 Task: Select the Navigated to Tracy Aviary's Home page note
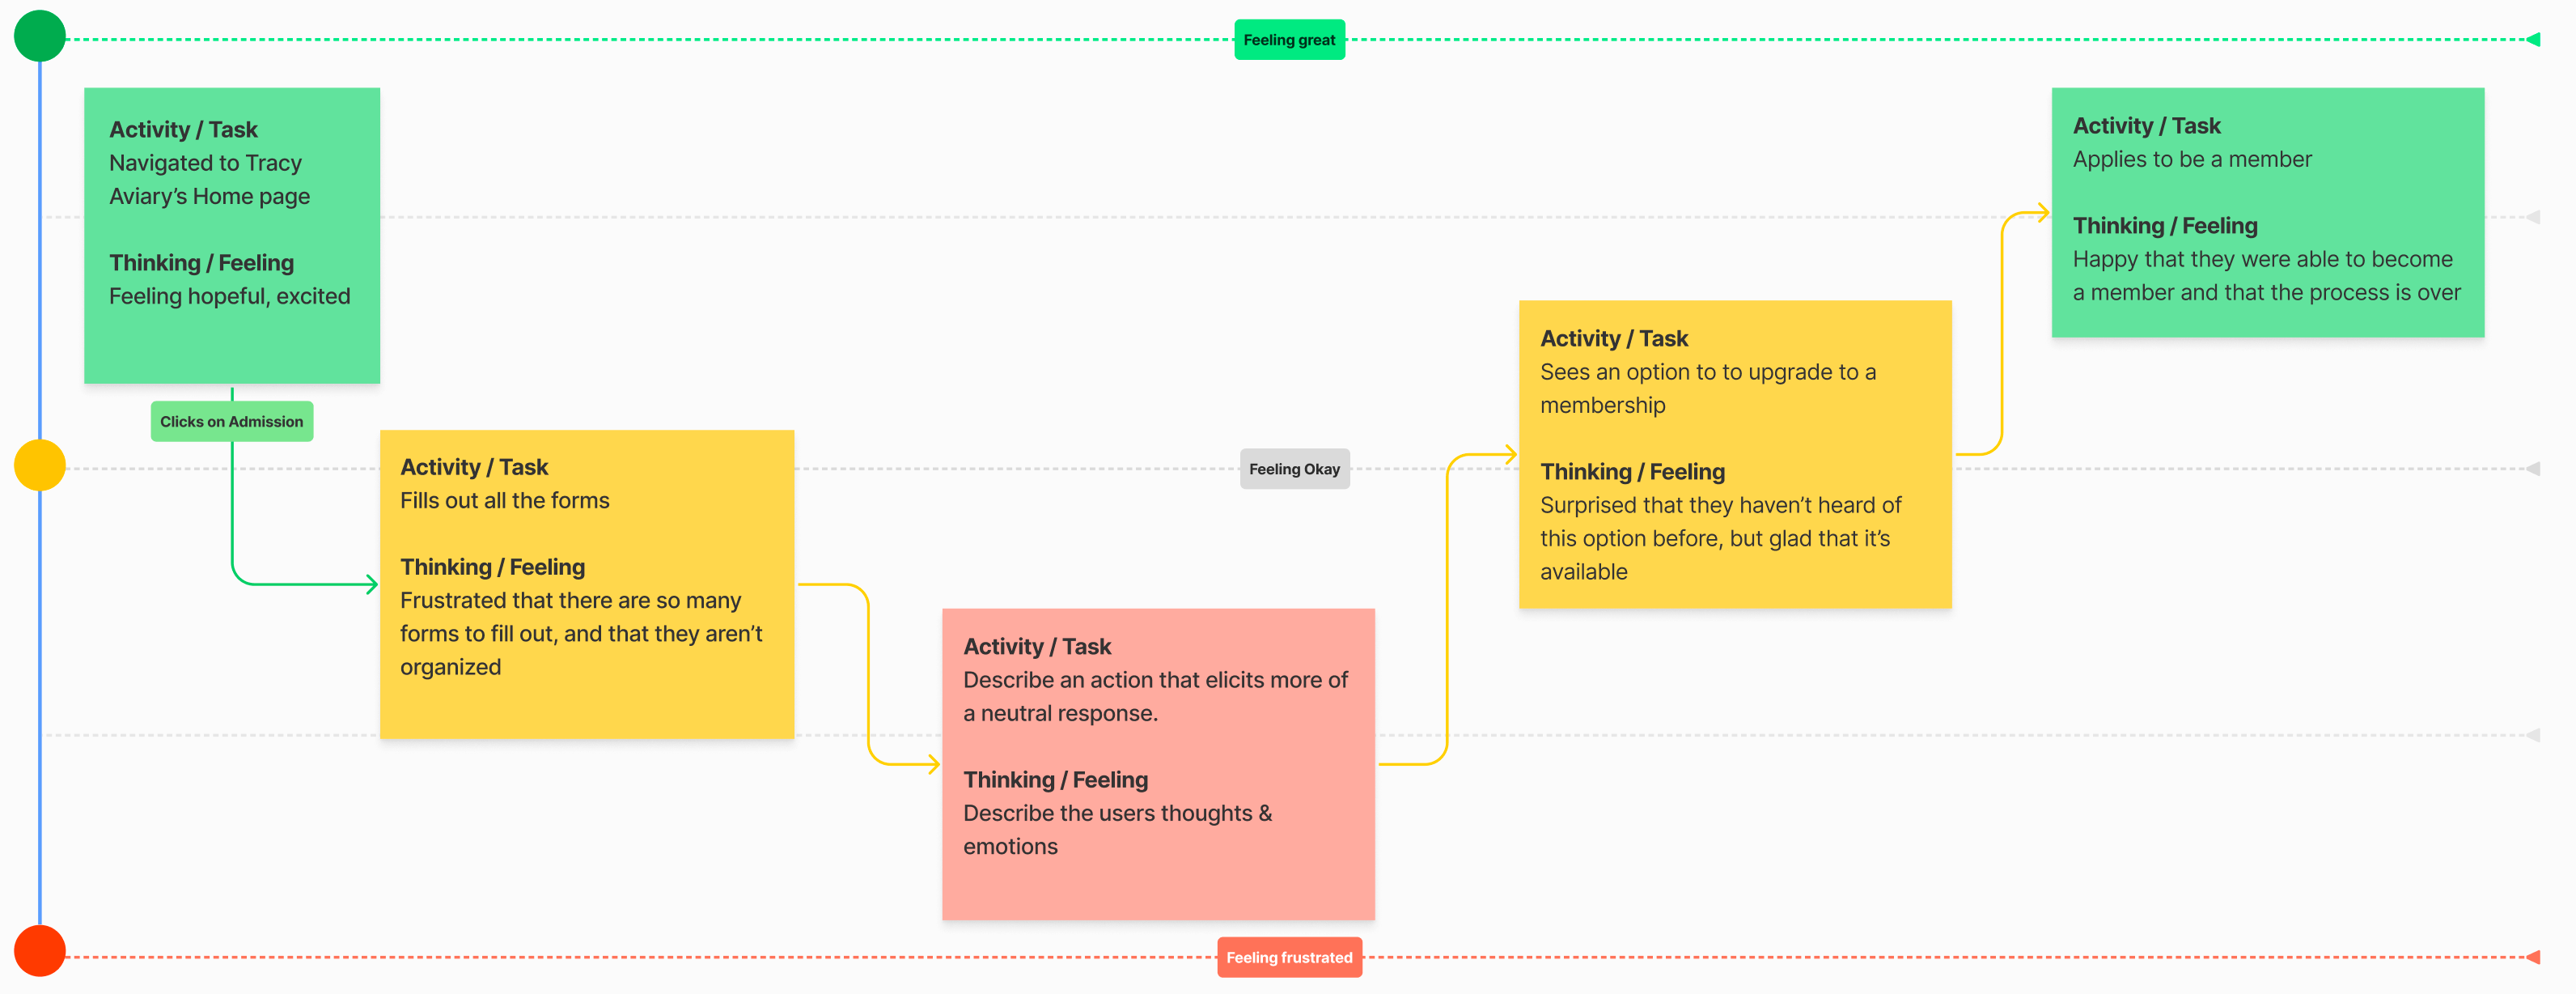click(232, 236)
